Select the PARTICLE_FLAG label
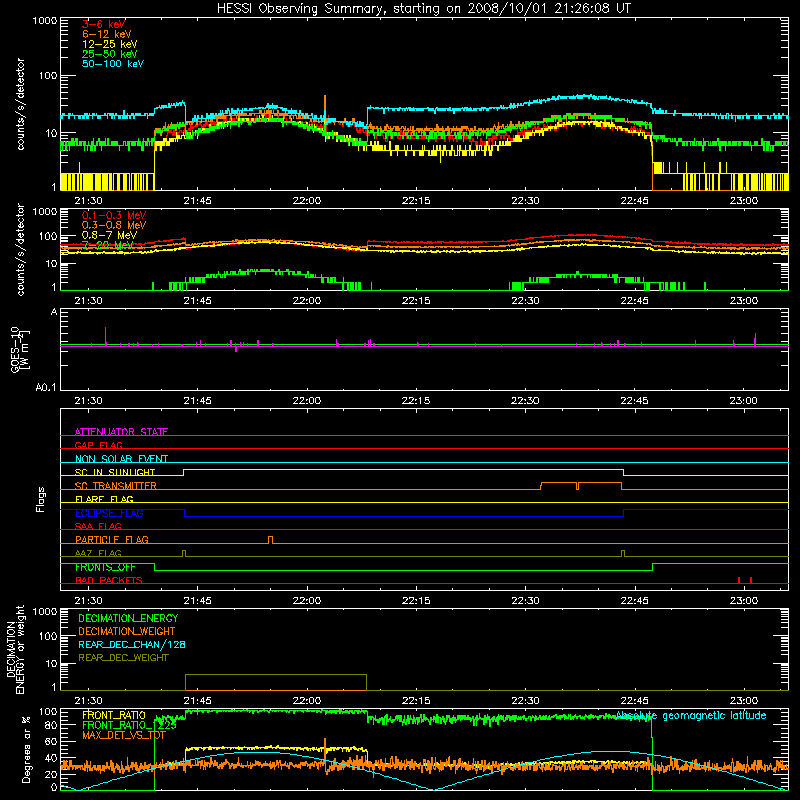 pyautogui.click(x=112, y=539)
